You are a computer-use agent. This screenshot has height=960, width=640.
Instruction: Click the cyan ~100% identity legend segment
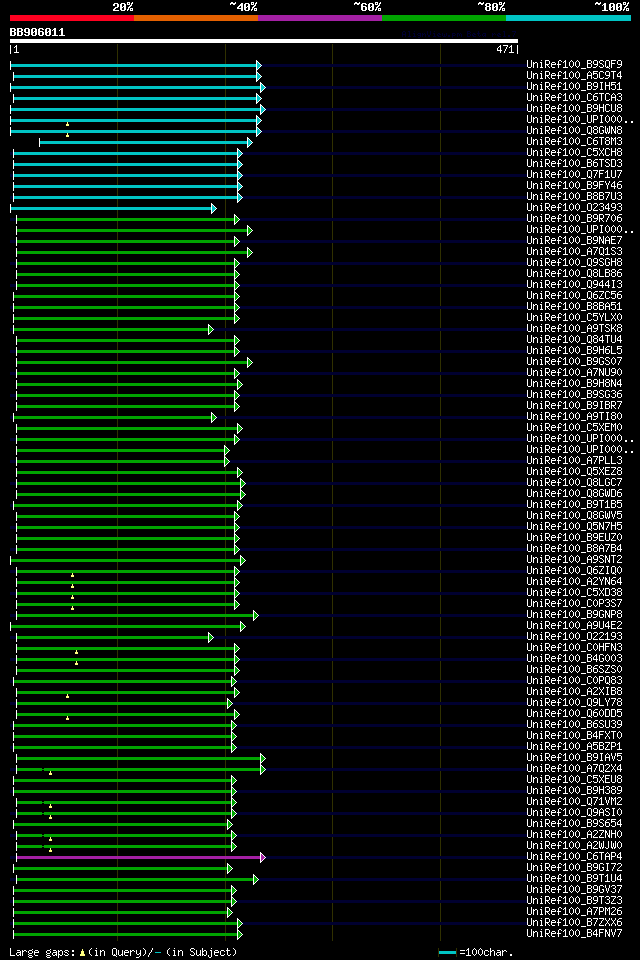click(x=568, y=18)
